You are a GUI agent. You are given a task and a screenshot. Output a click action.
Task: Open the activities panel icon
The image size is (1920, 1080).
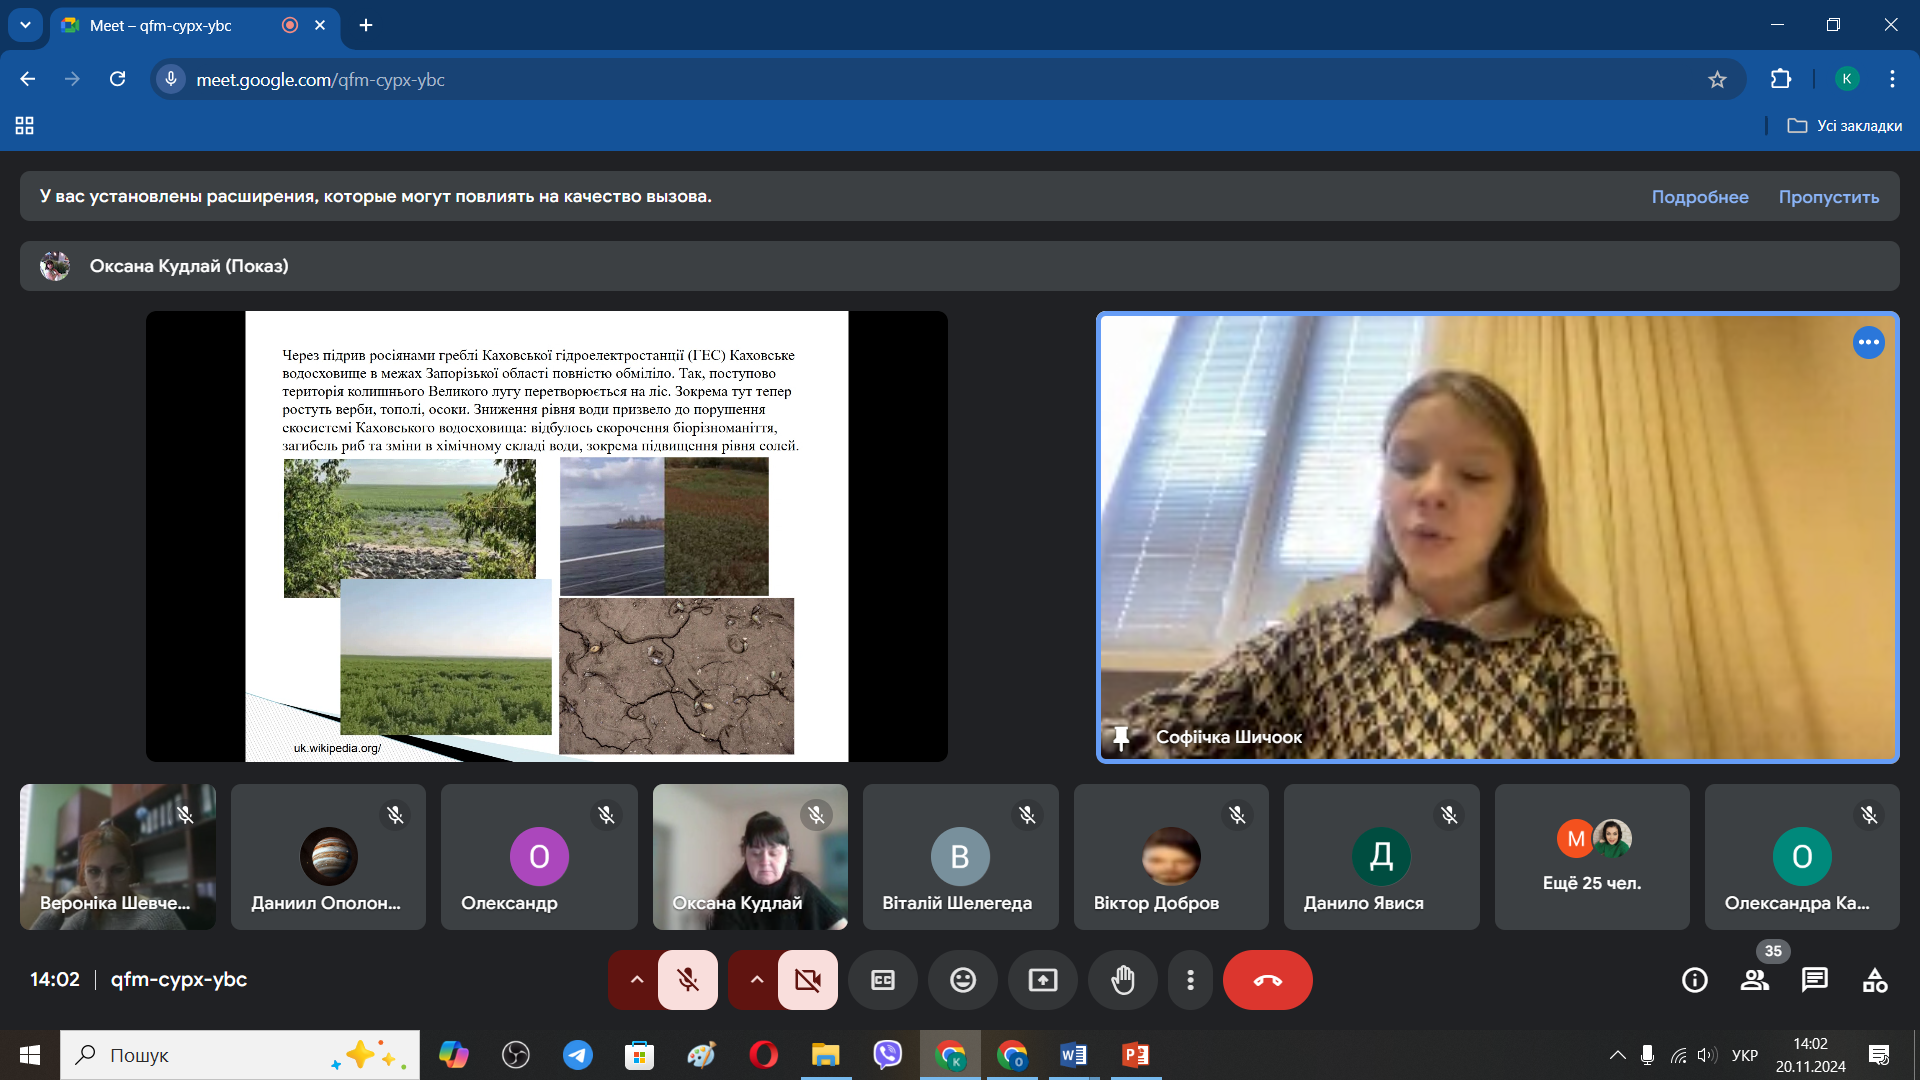click(x=1874, y=980)
